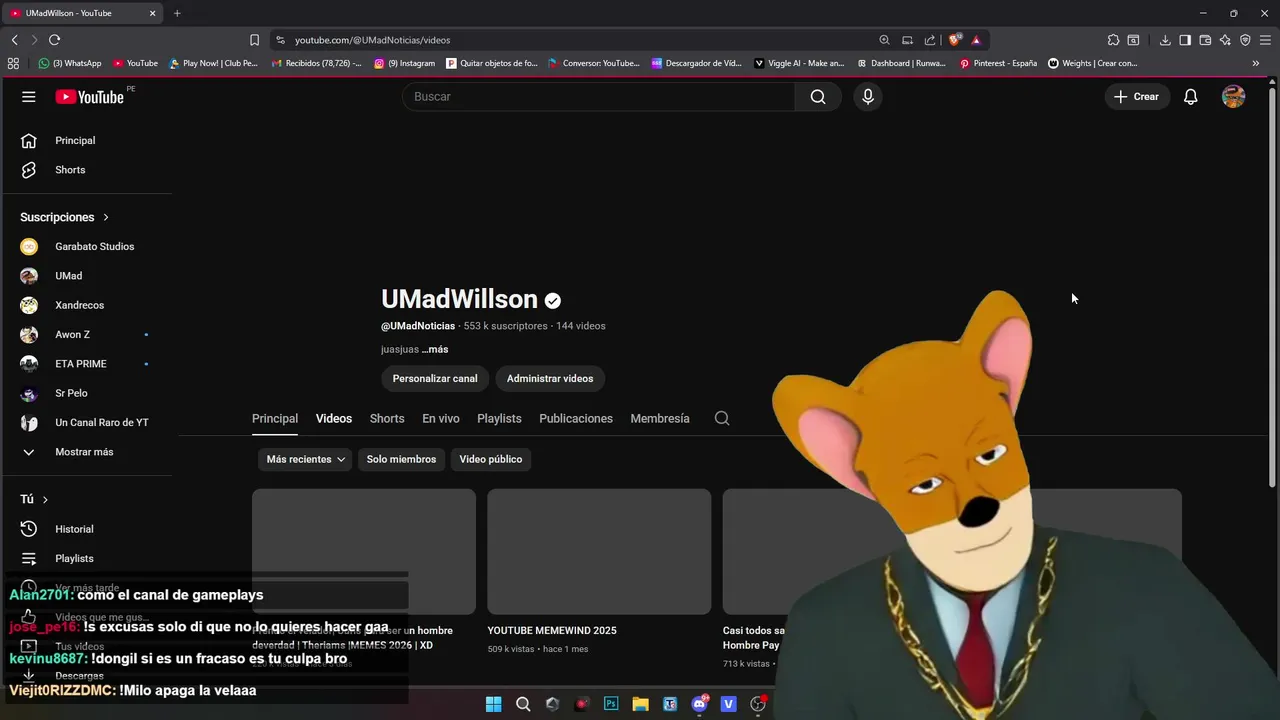The width and height of the screenshot is (1280, 720).
Task: Click Personalizar canal button
Action: click(x=435, y=378)
